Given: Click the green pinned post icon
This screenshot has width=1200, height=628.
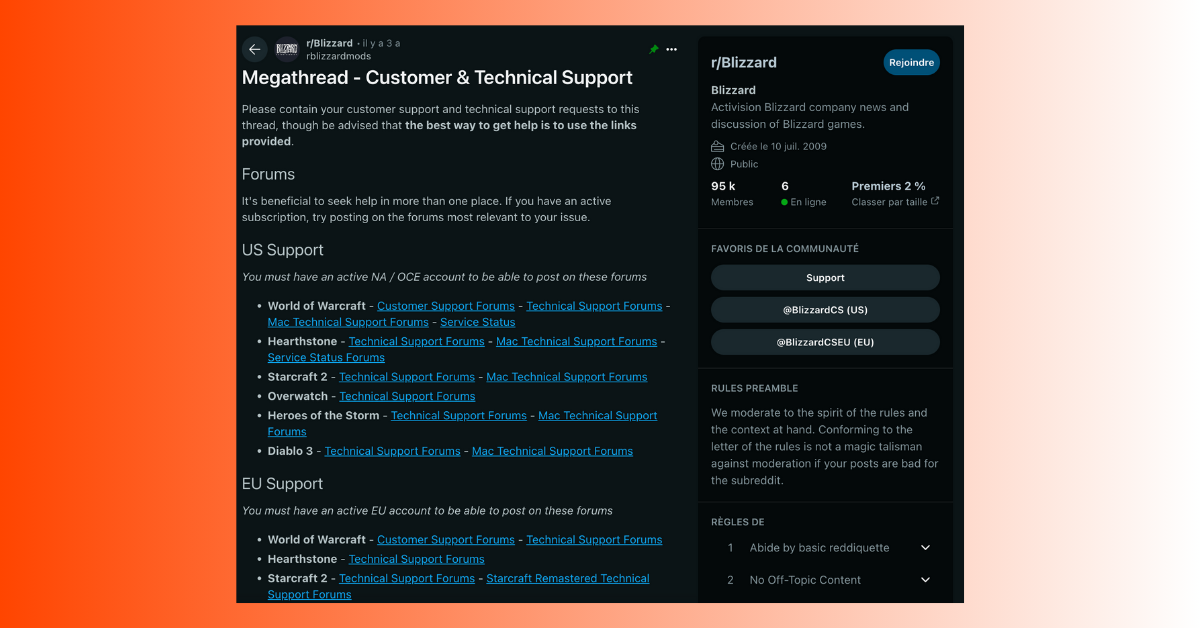Looking at the screenshot, I should (x=653, y=49).
